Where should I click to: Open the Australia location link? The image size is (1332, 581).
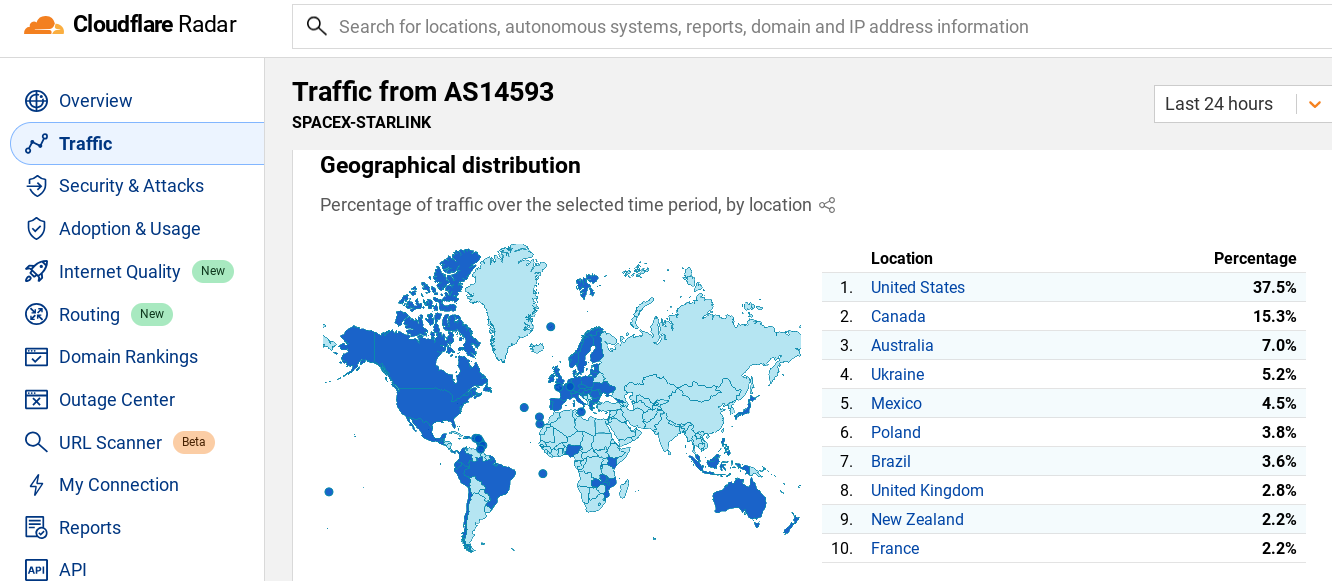click(902, 346)
